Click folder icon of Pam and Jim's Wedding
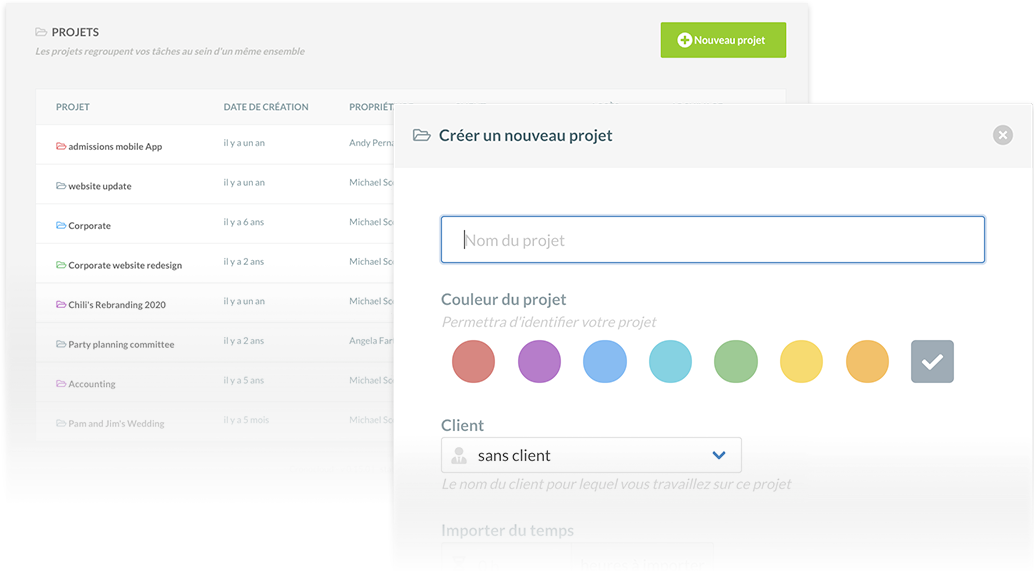The image size is (1034, 571). (x=61, y=423)
